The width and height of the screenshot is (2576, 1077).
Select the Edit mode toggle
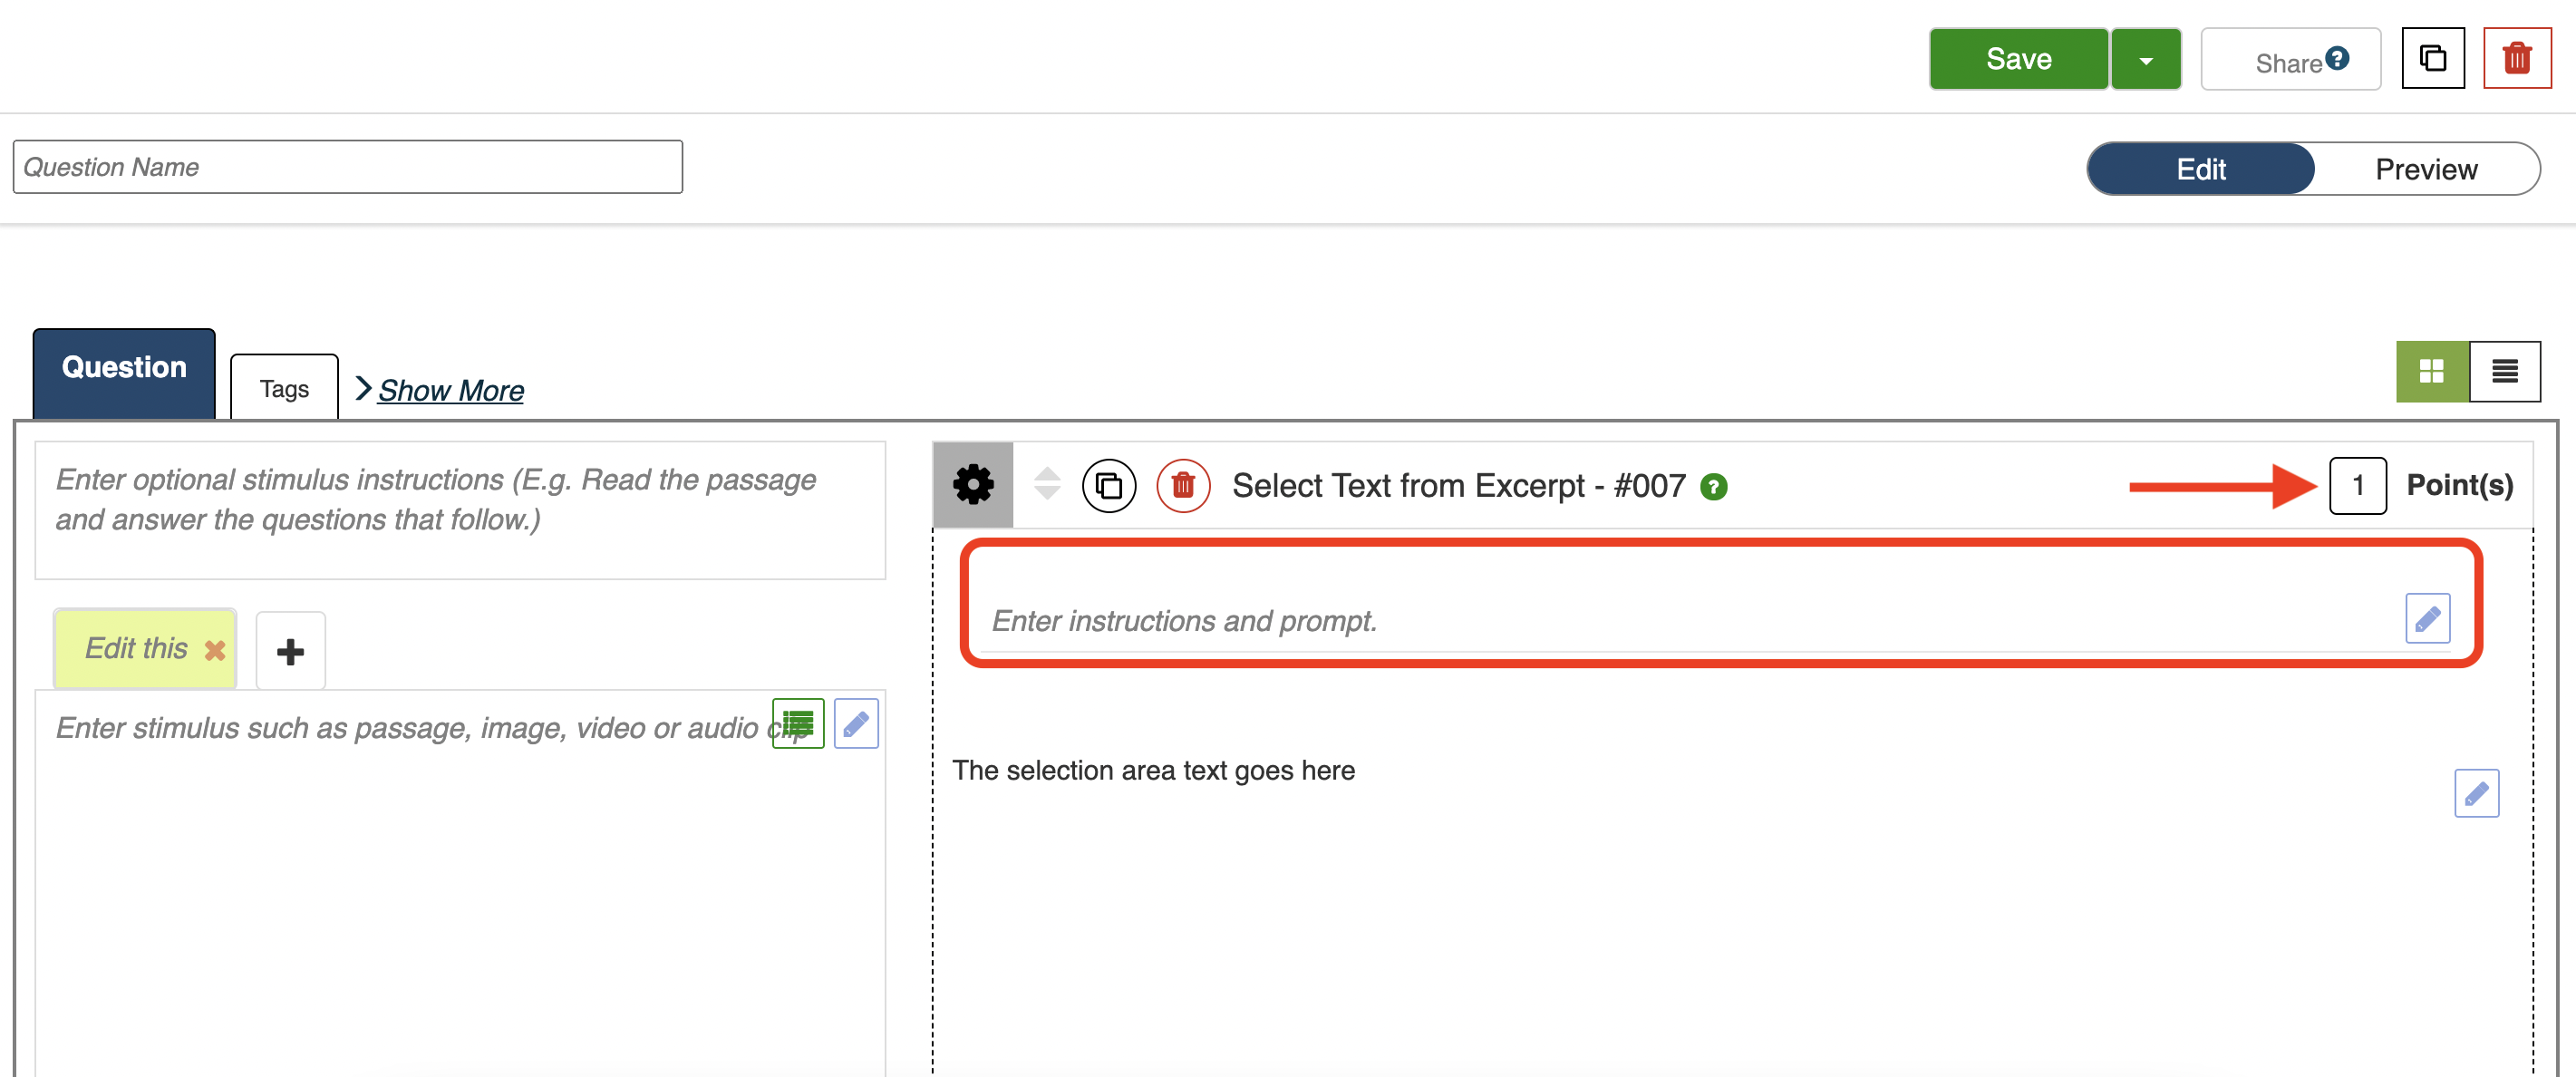click(x=2200, y=169)
